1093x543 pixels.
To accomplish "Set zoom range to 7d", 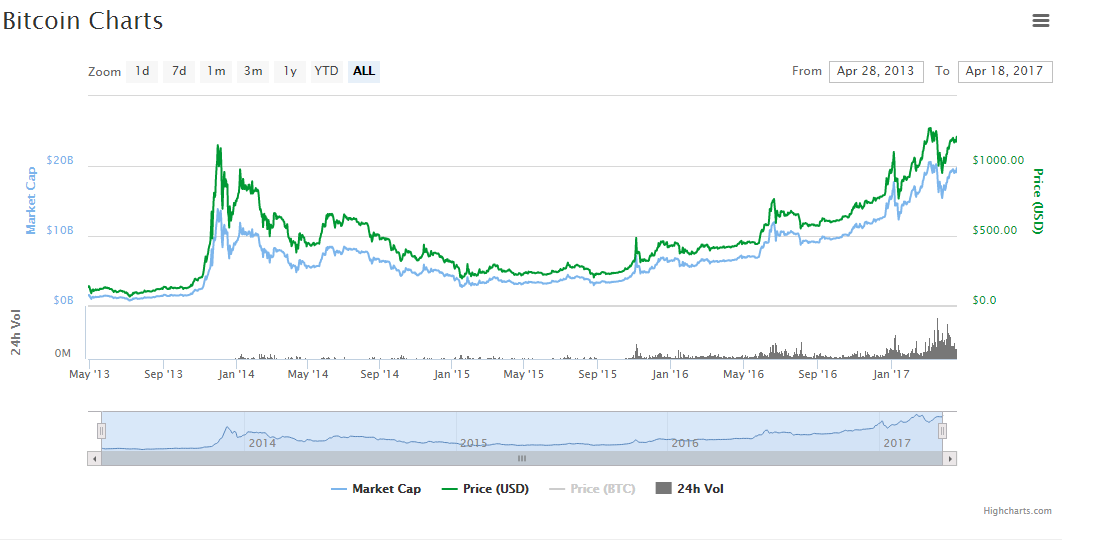I will 179,71.
